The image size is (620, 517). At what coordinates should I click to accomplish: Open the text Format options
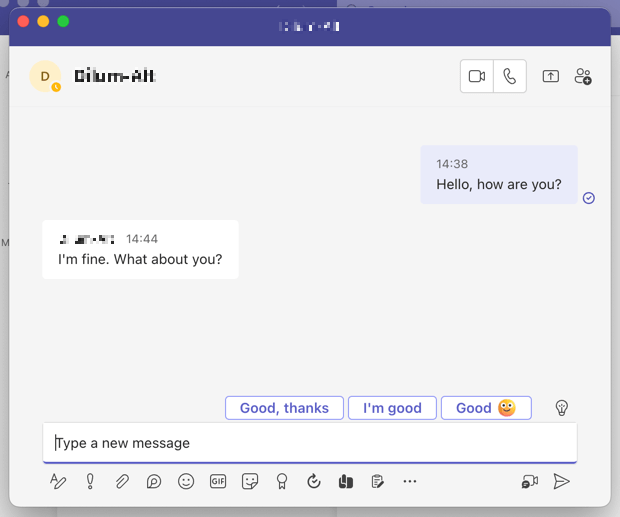click(58, 481)
